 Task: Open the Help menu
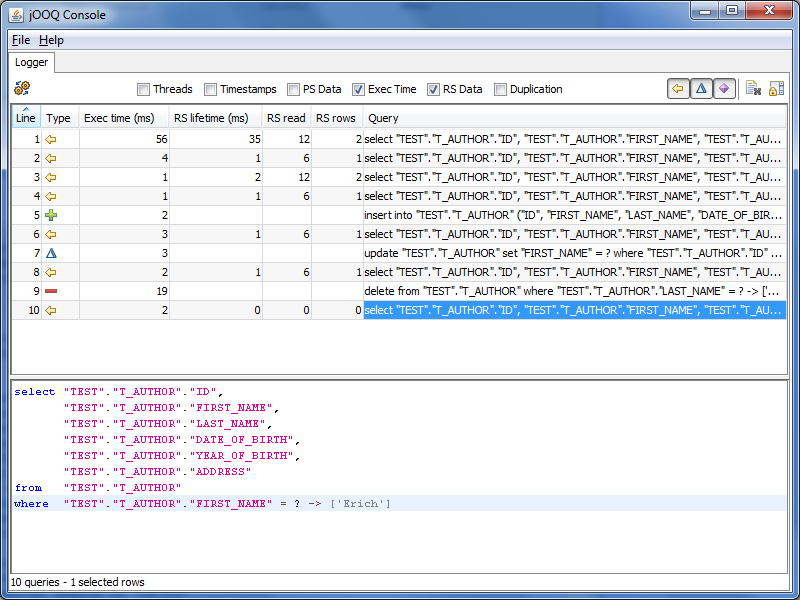tap(51, 40)
